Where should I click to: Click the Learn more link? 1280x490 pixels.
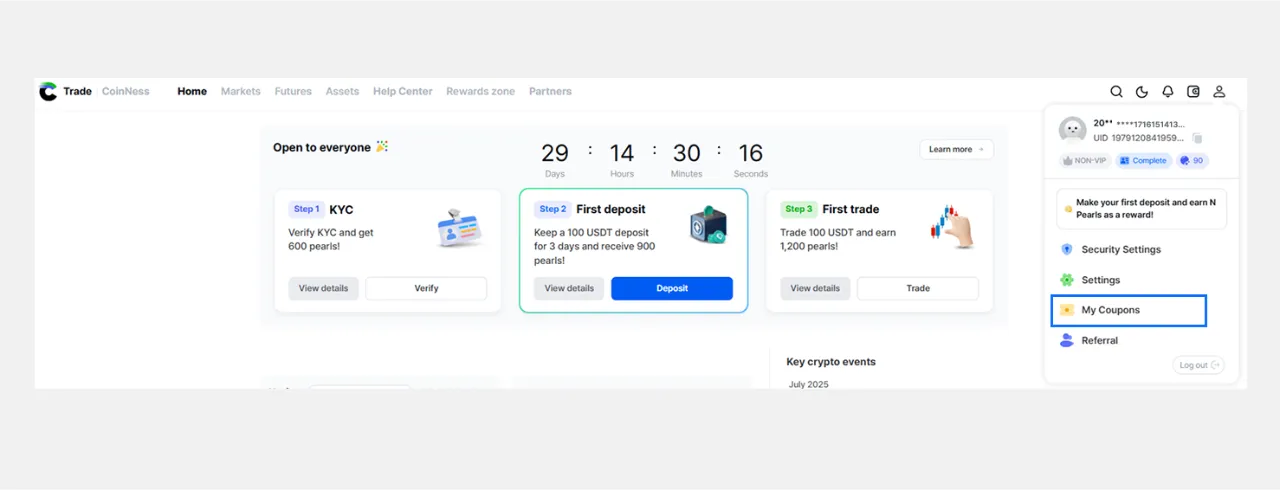pyautogui.click(x=956, y=149)
